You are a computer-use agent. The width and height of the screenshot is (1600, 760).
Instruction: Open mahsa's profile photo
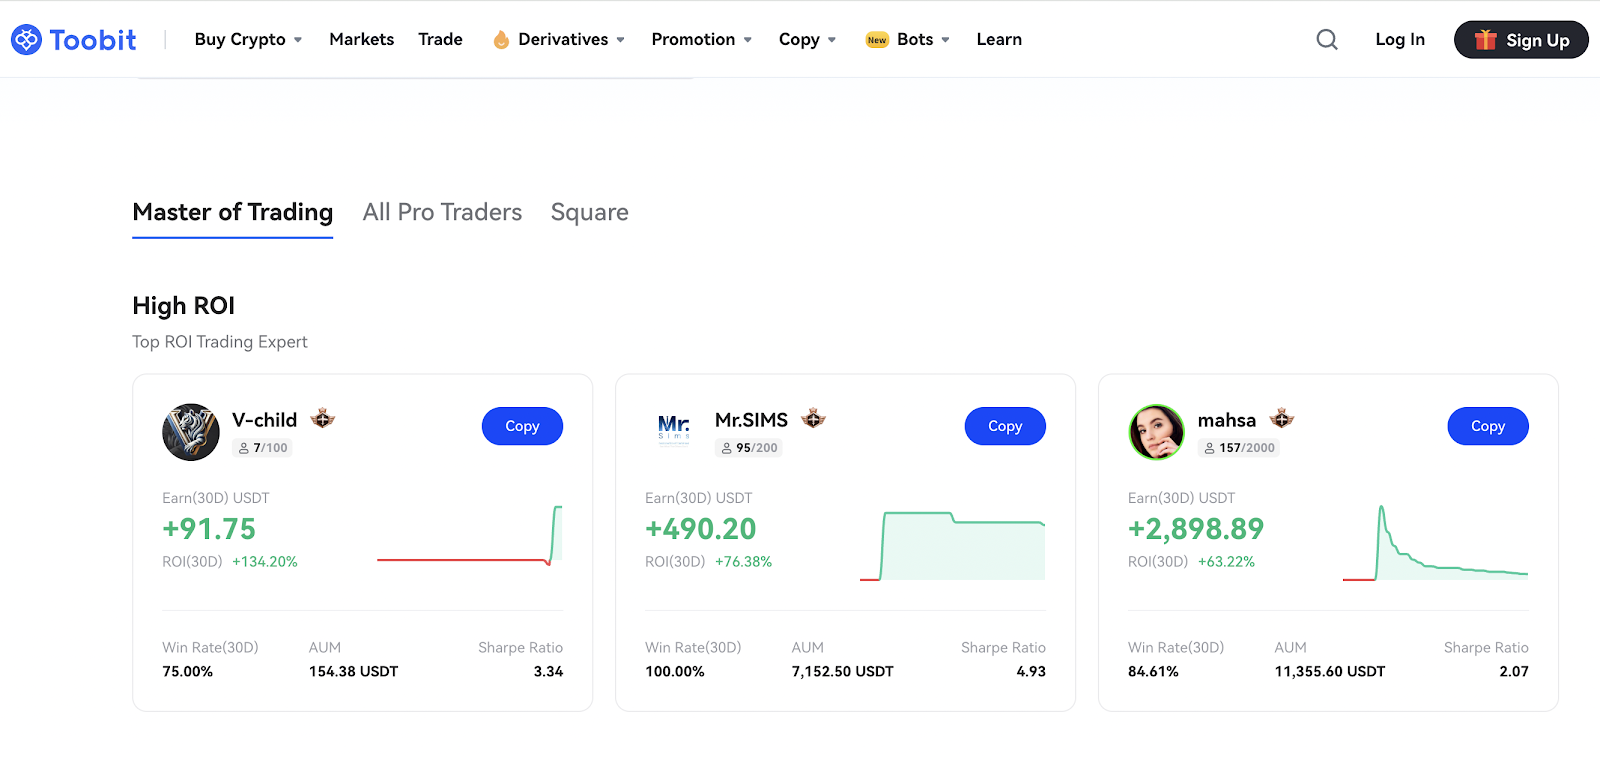pos(1157,432)
